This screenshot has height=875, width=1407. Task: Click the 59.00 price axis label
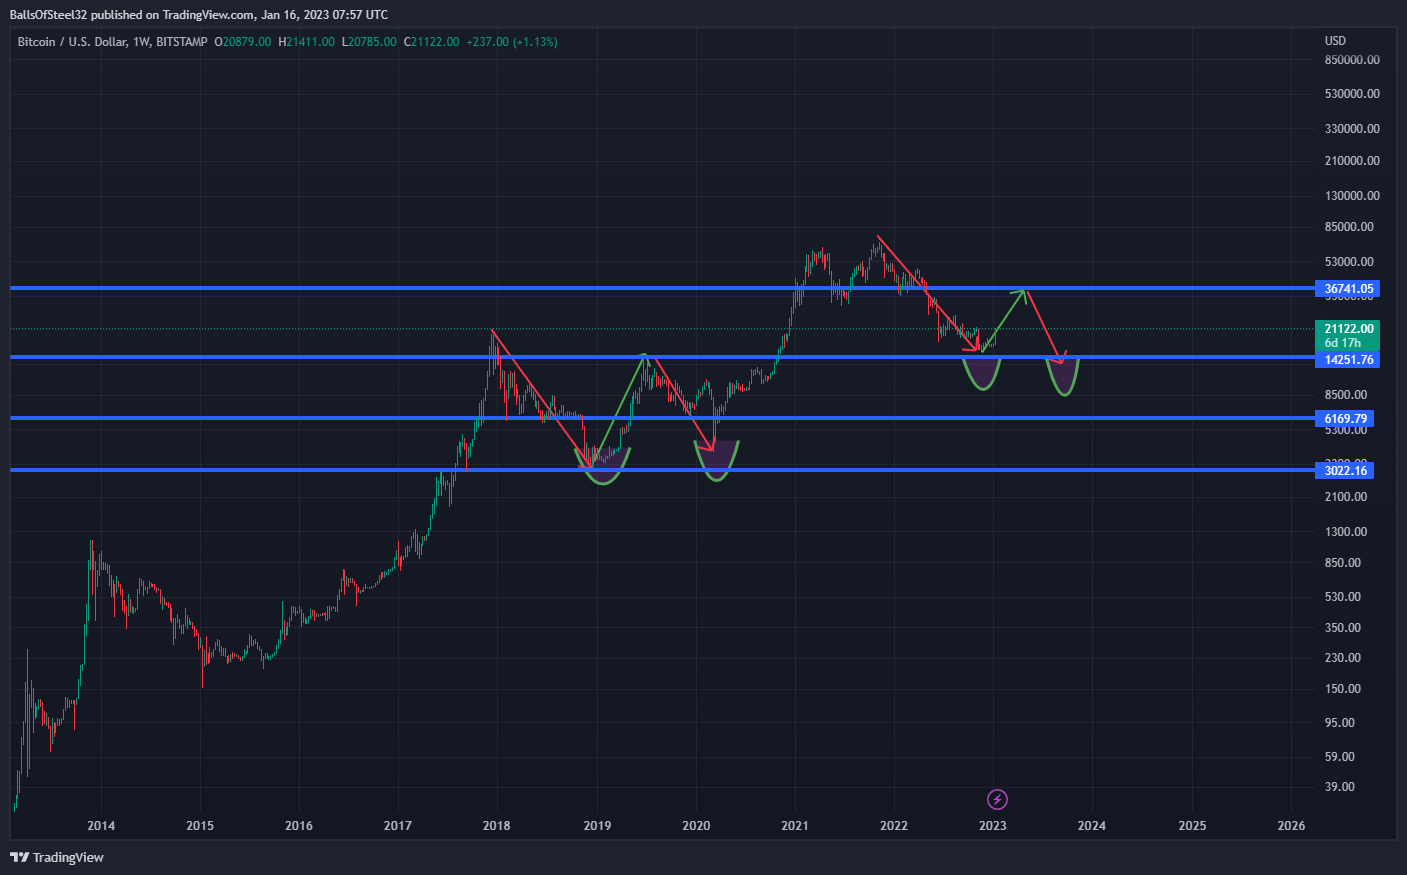1340,757
